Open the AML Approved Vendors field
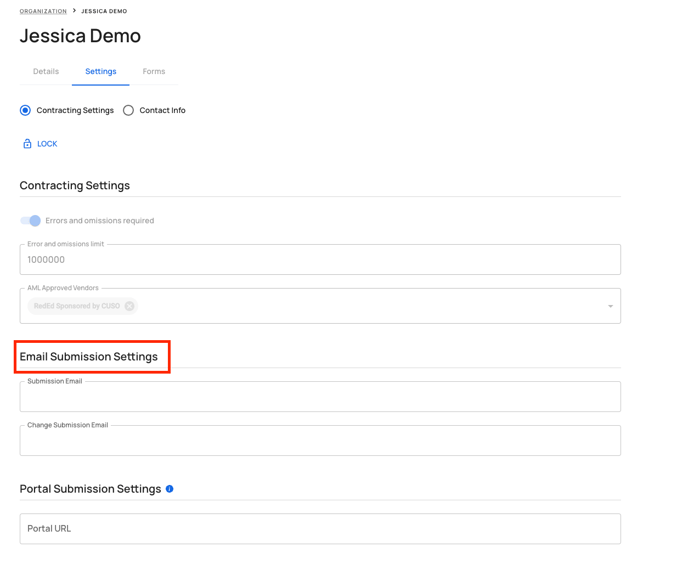 320,306
